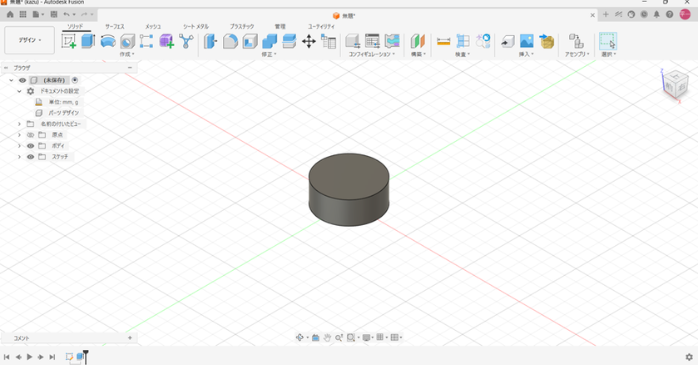Viewport: 698px width, 365px height.
Task: Expand the 原点 folder
Action: pos(19,135)
